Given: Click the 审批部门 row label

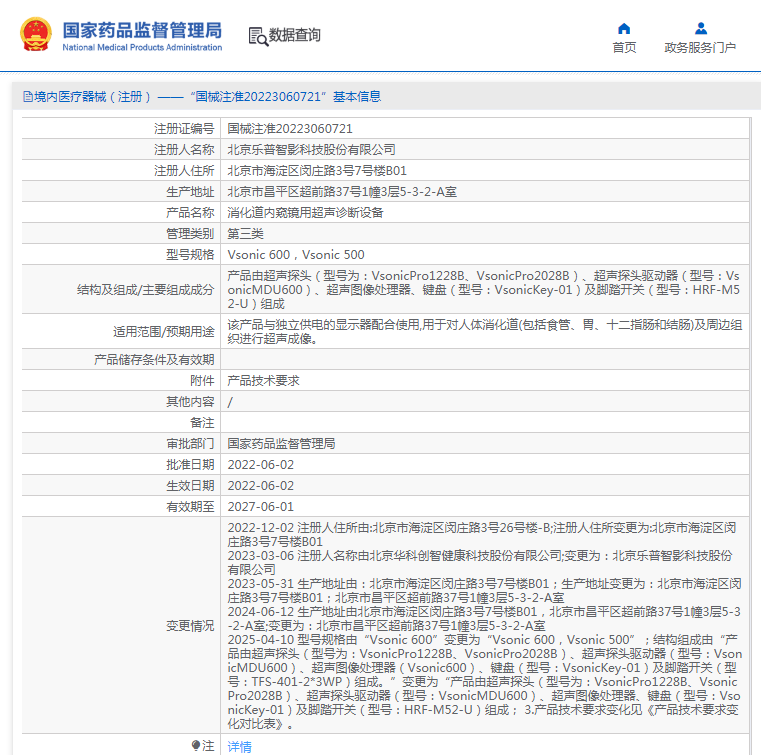Looking at the screenshot, I should 190,443.
